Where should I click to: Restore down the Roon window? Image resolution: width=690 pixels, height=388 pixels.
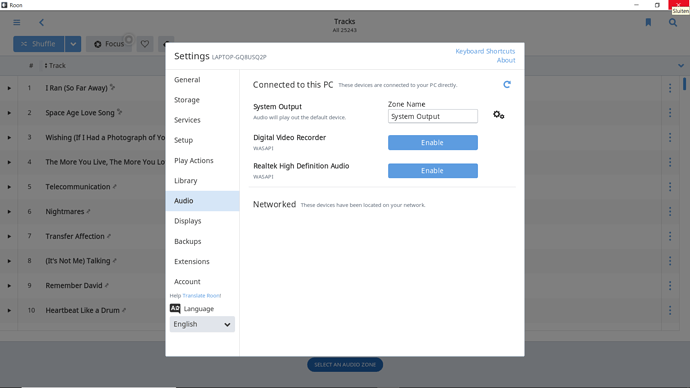pyautogui.click(x=657, y=5)
